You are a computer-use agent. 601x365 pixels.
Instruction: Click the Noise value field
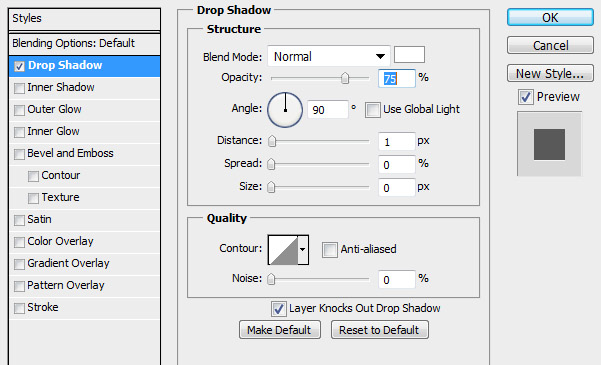coord(397,279)
